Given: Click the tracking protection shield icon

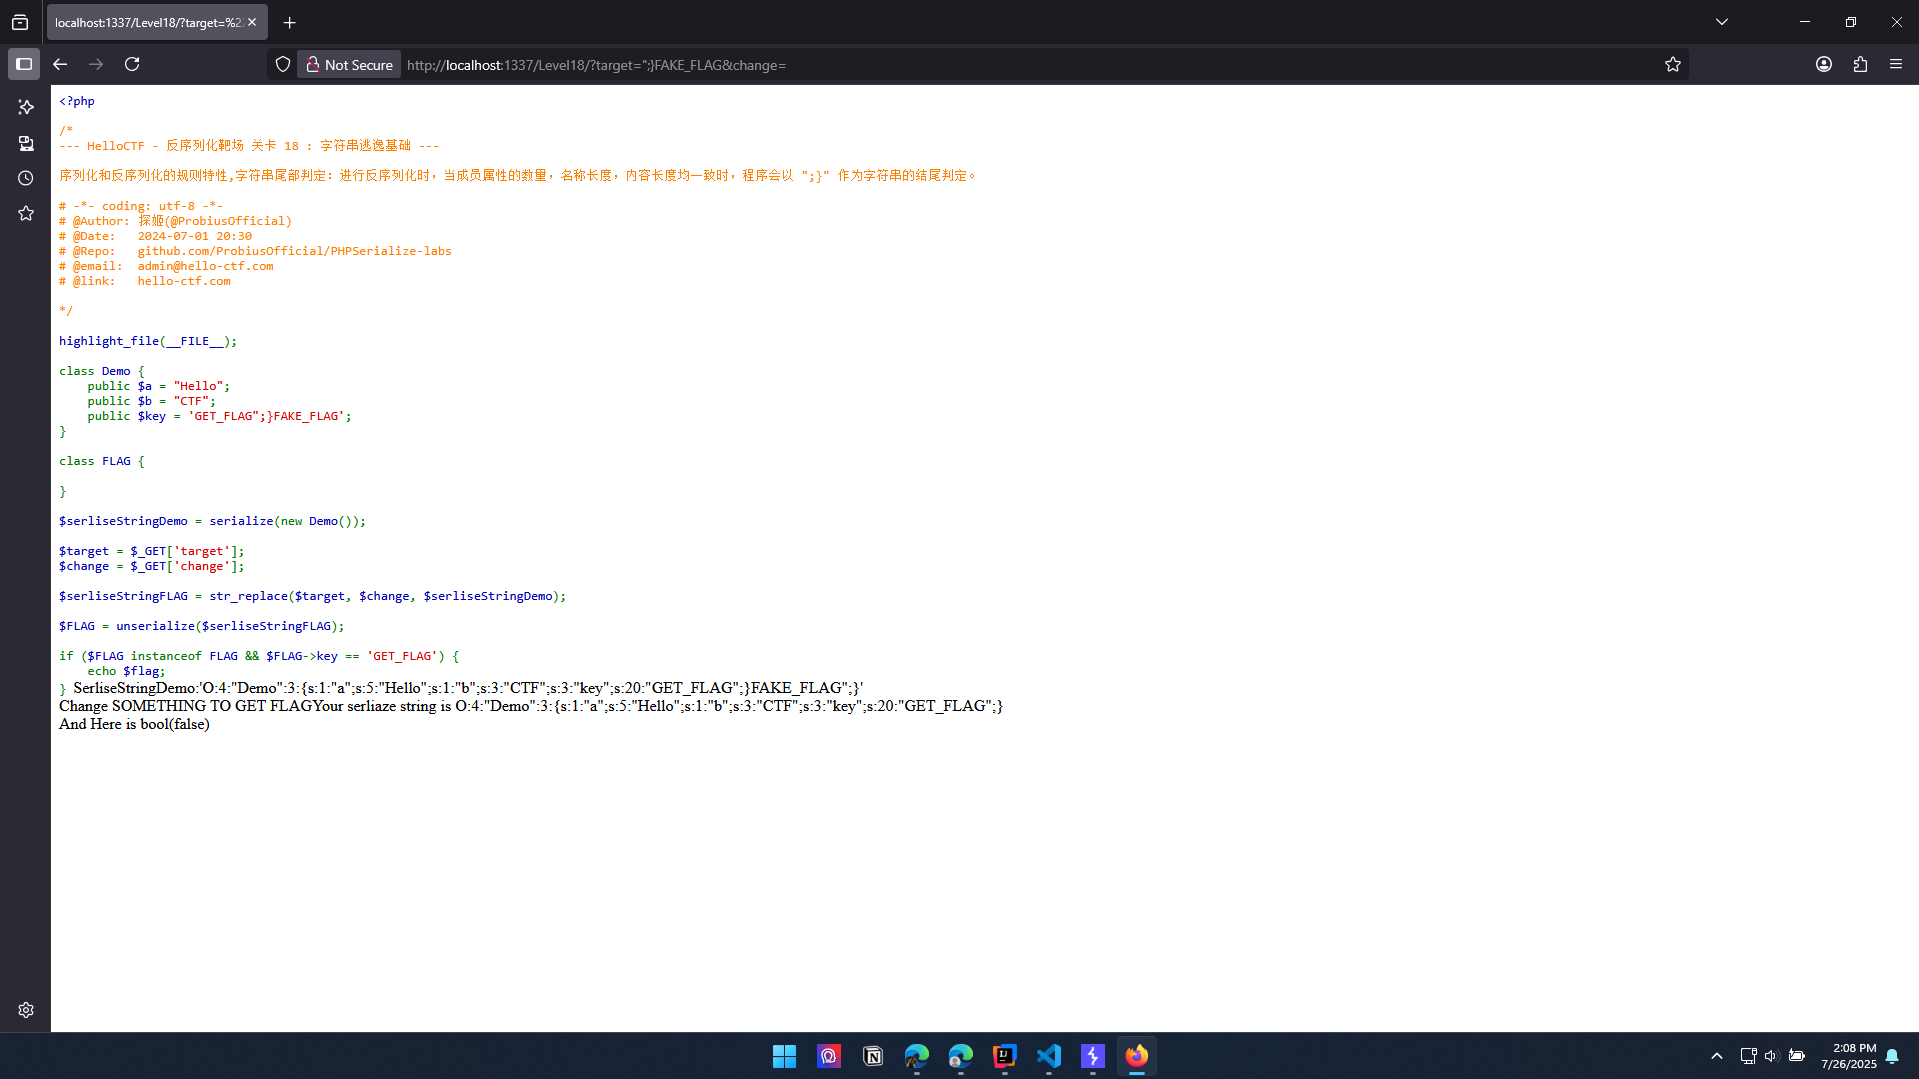Looking at the screenshot, I should [283, 64].
